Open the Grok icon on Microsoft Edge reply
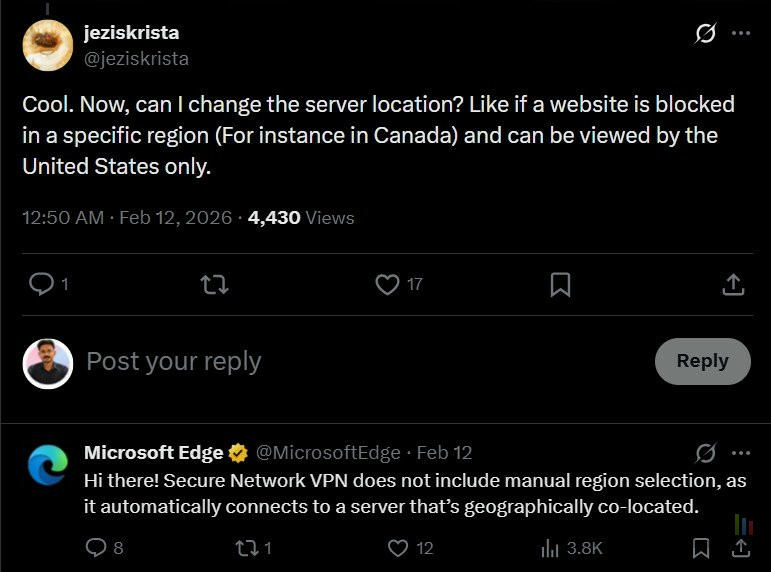 click(x=705, y=452)
